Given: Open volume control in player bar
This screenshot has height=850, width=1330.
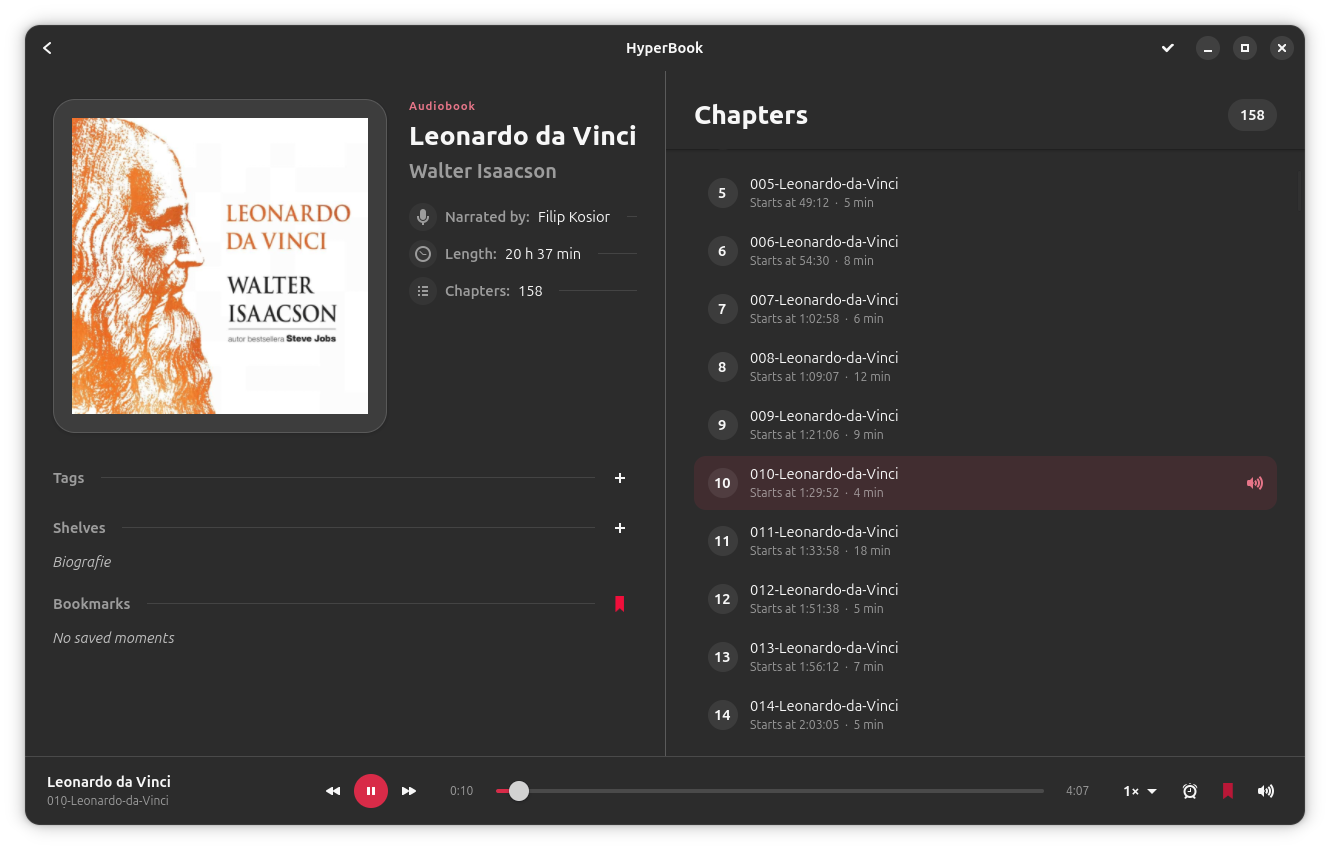Looking at the screenshot, I should [1266, 791].
